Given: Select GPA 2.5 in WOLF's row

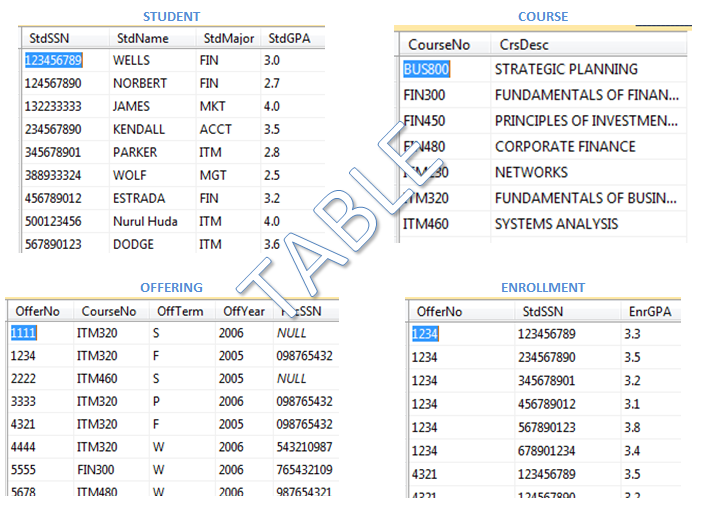Looking at the screenshot, I should coord(271,175).
